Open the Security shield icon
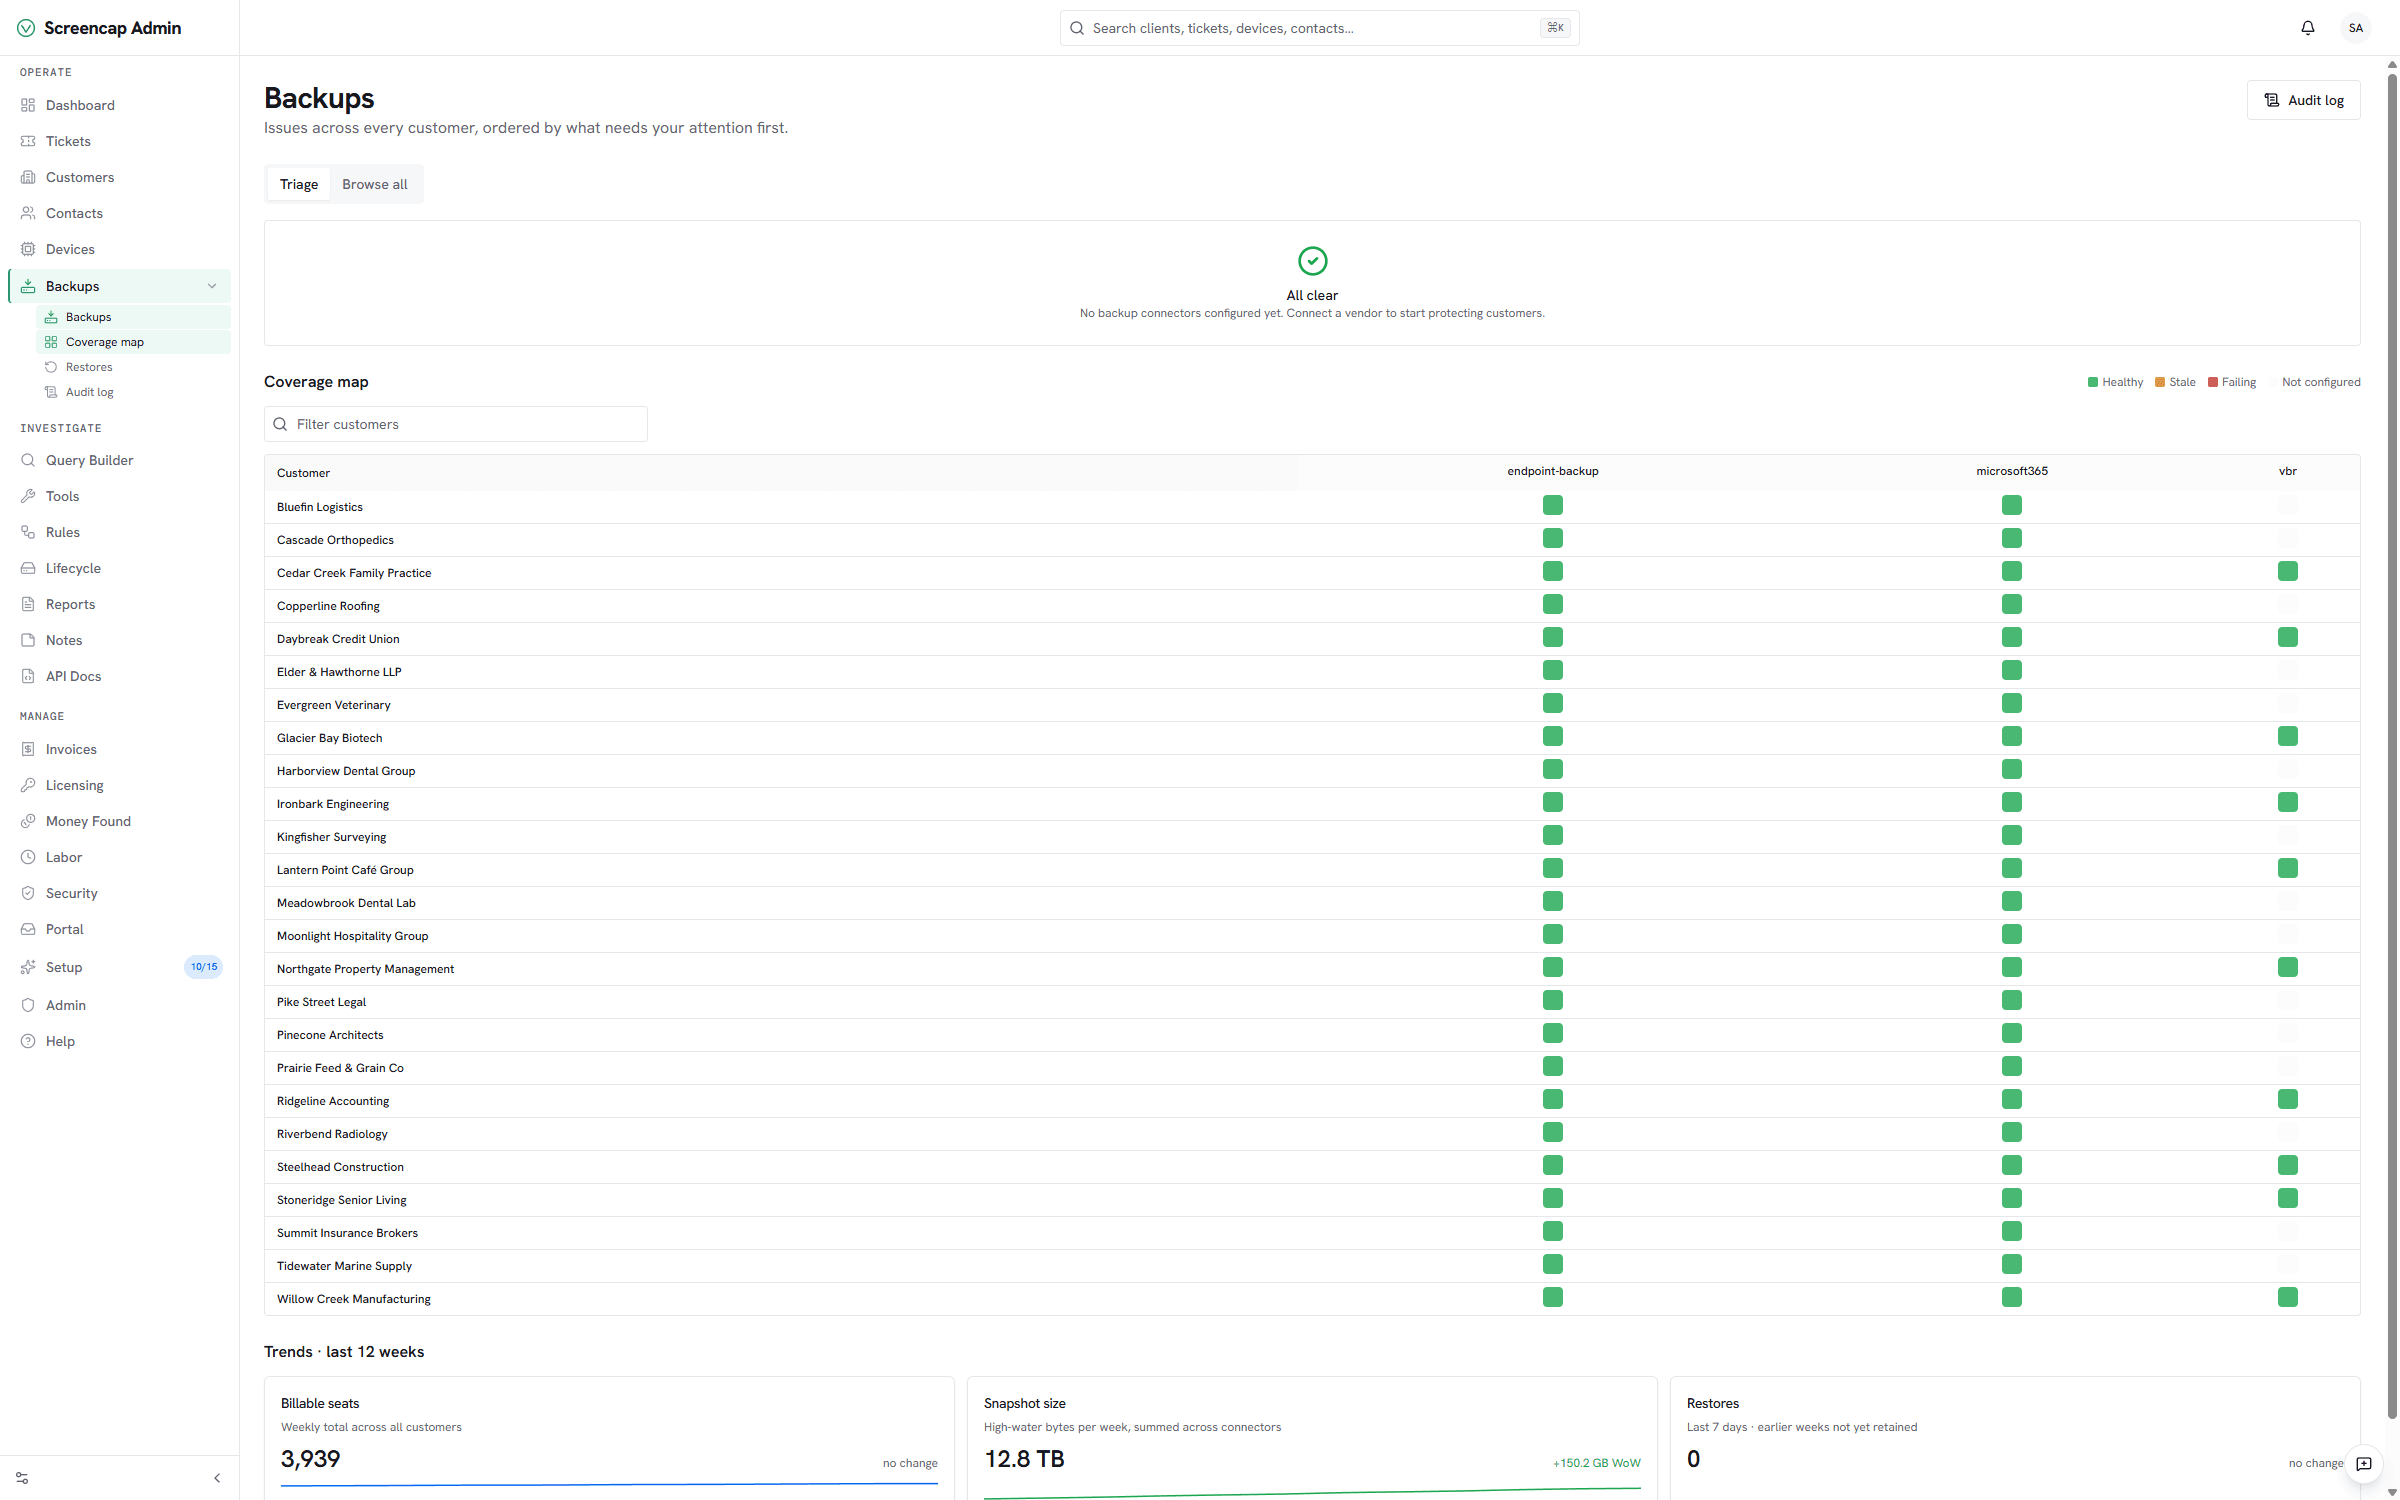The width and height of the screenshot is (2400, 1500). click(x=28, y=893)
